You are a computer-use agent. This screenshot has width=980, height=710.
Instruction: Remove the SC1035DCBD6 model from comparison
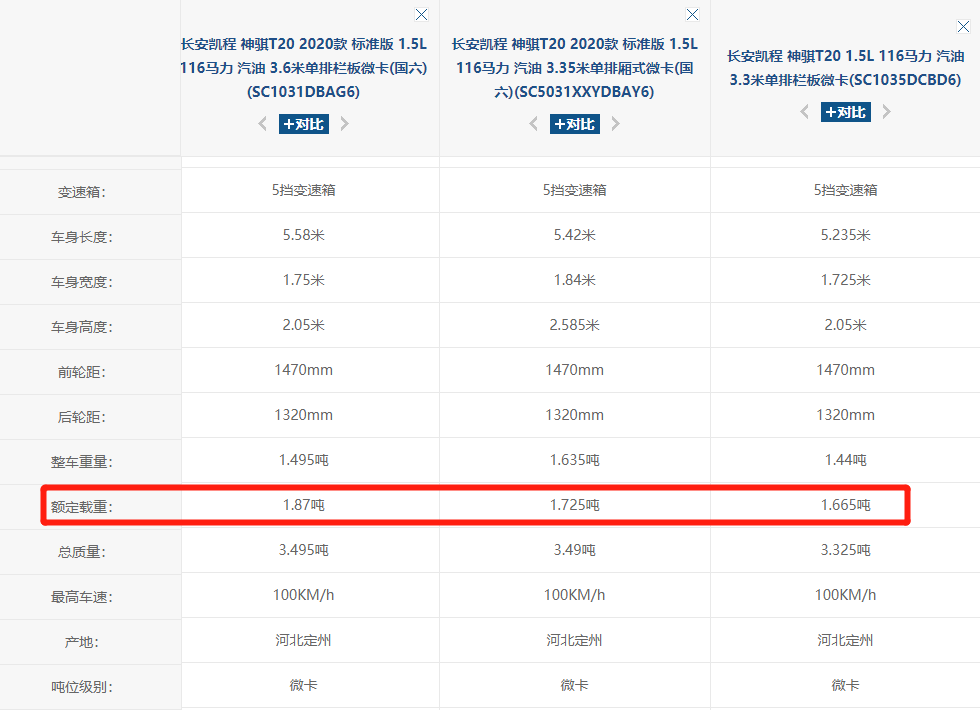point(963,26)
